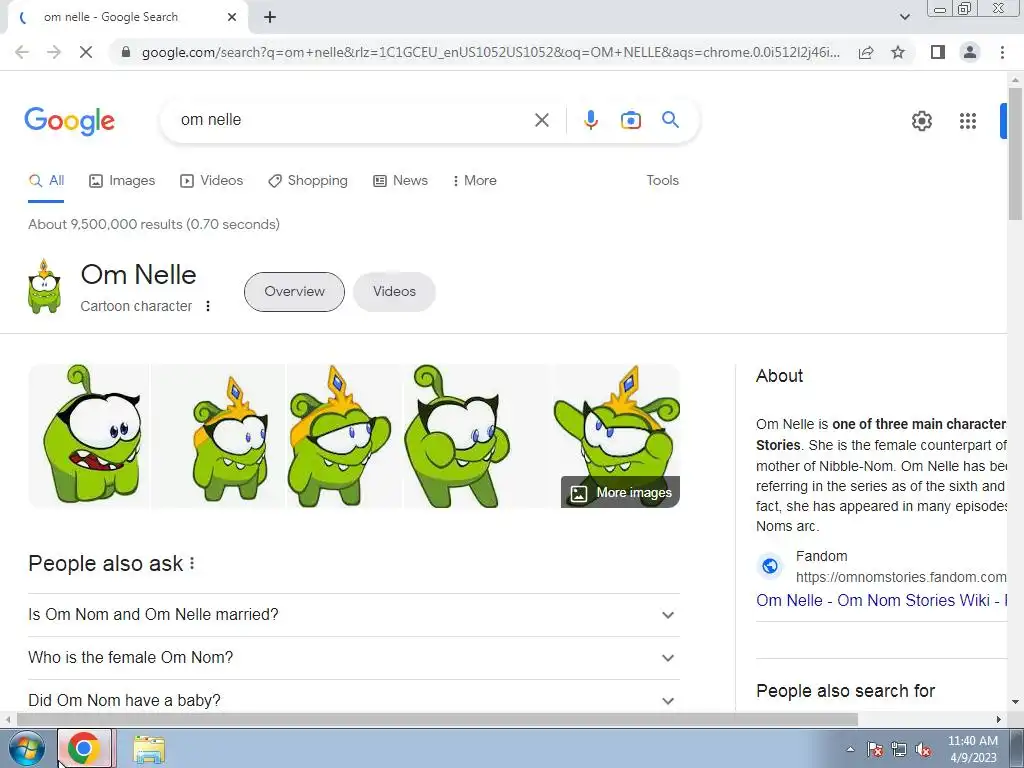Screen dimensions: 1024x768
Task: Switch to the News tab
Action: pos(400,181)
